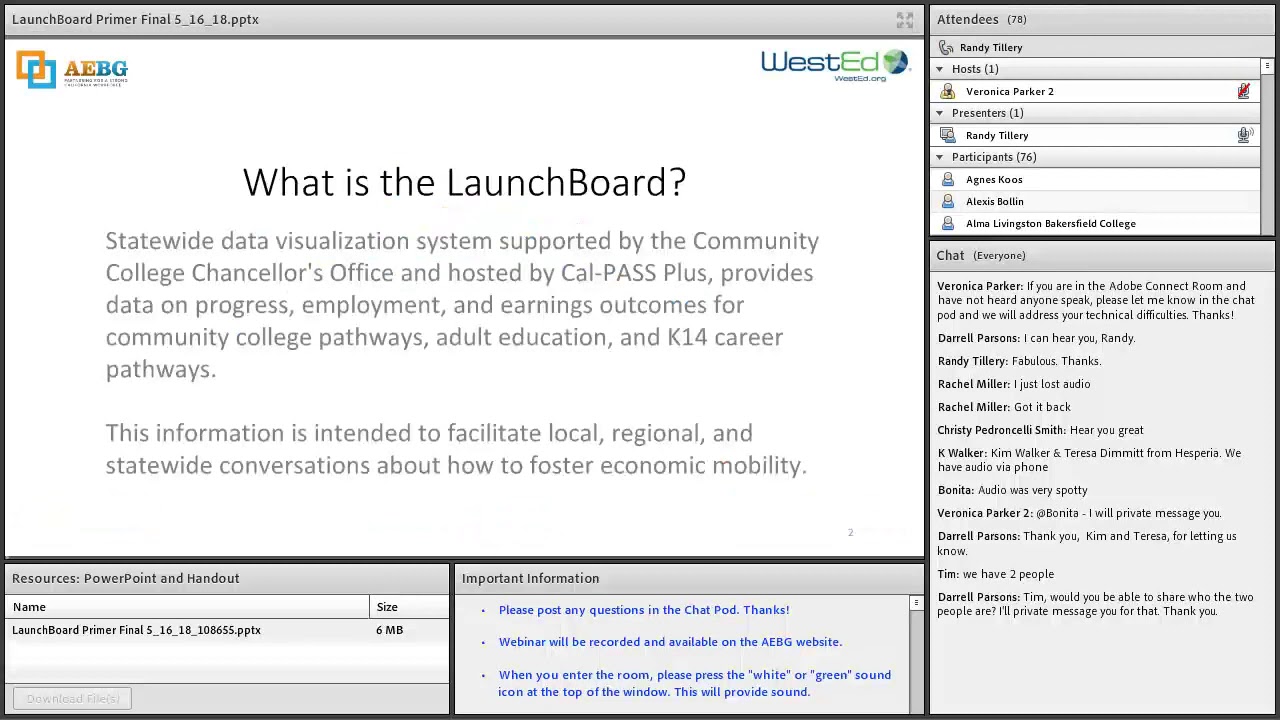Sort resources by Size column header
Screen dimensions: 1280x720
[x=409, y=607]
